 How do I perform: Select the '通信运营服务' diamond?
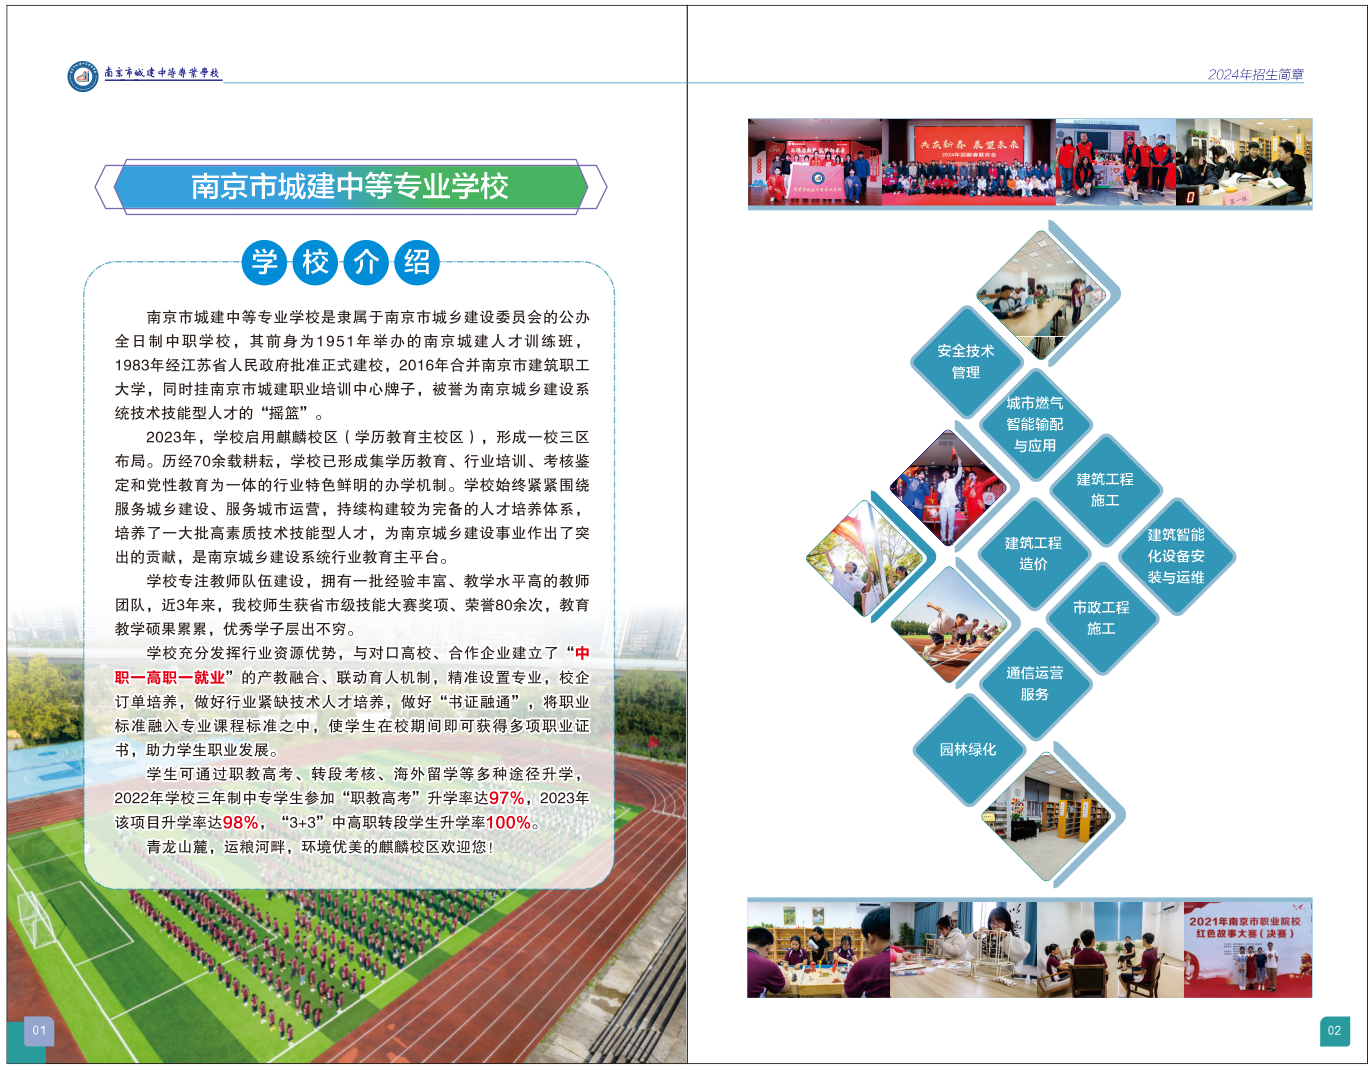[1034, 684]
